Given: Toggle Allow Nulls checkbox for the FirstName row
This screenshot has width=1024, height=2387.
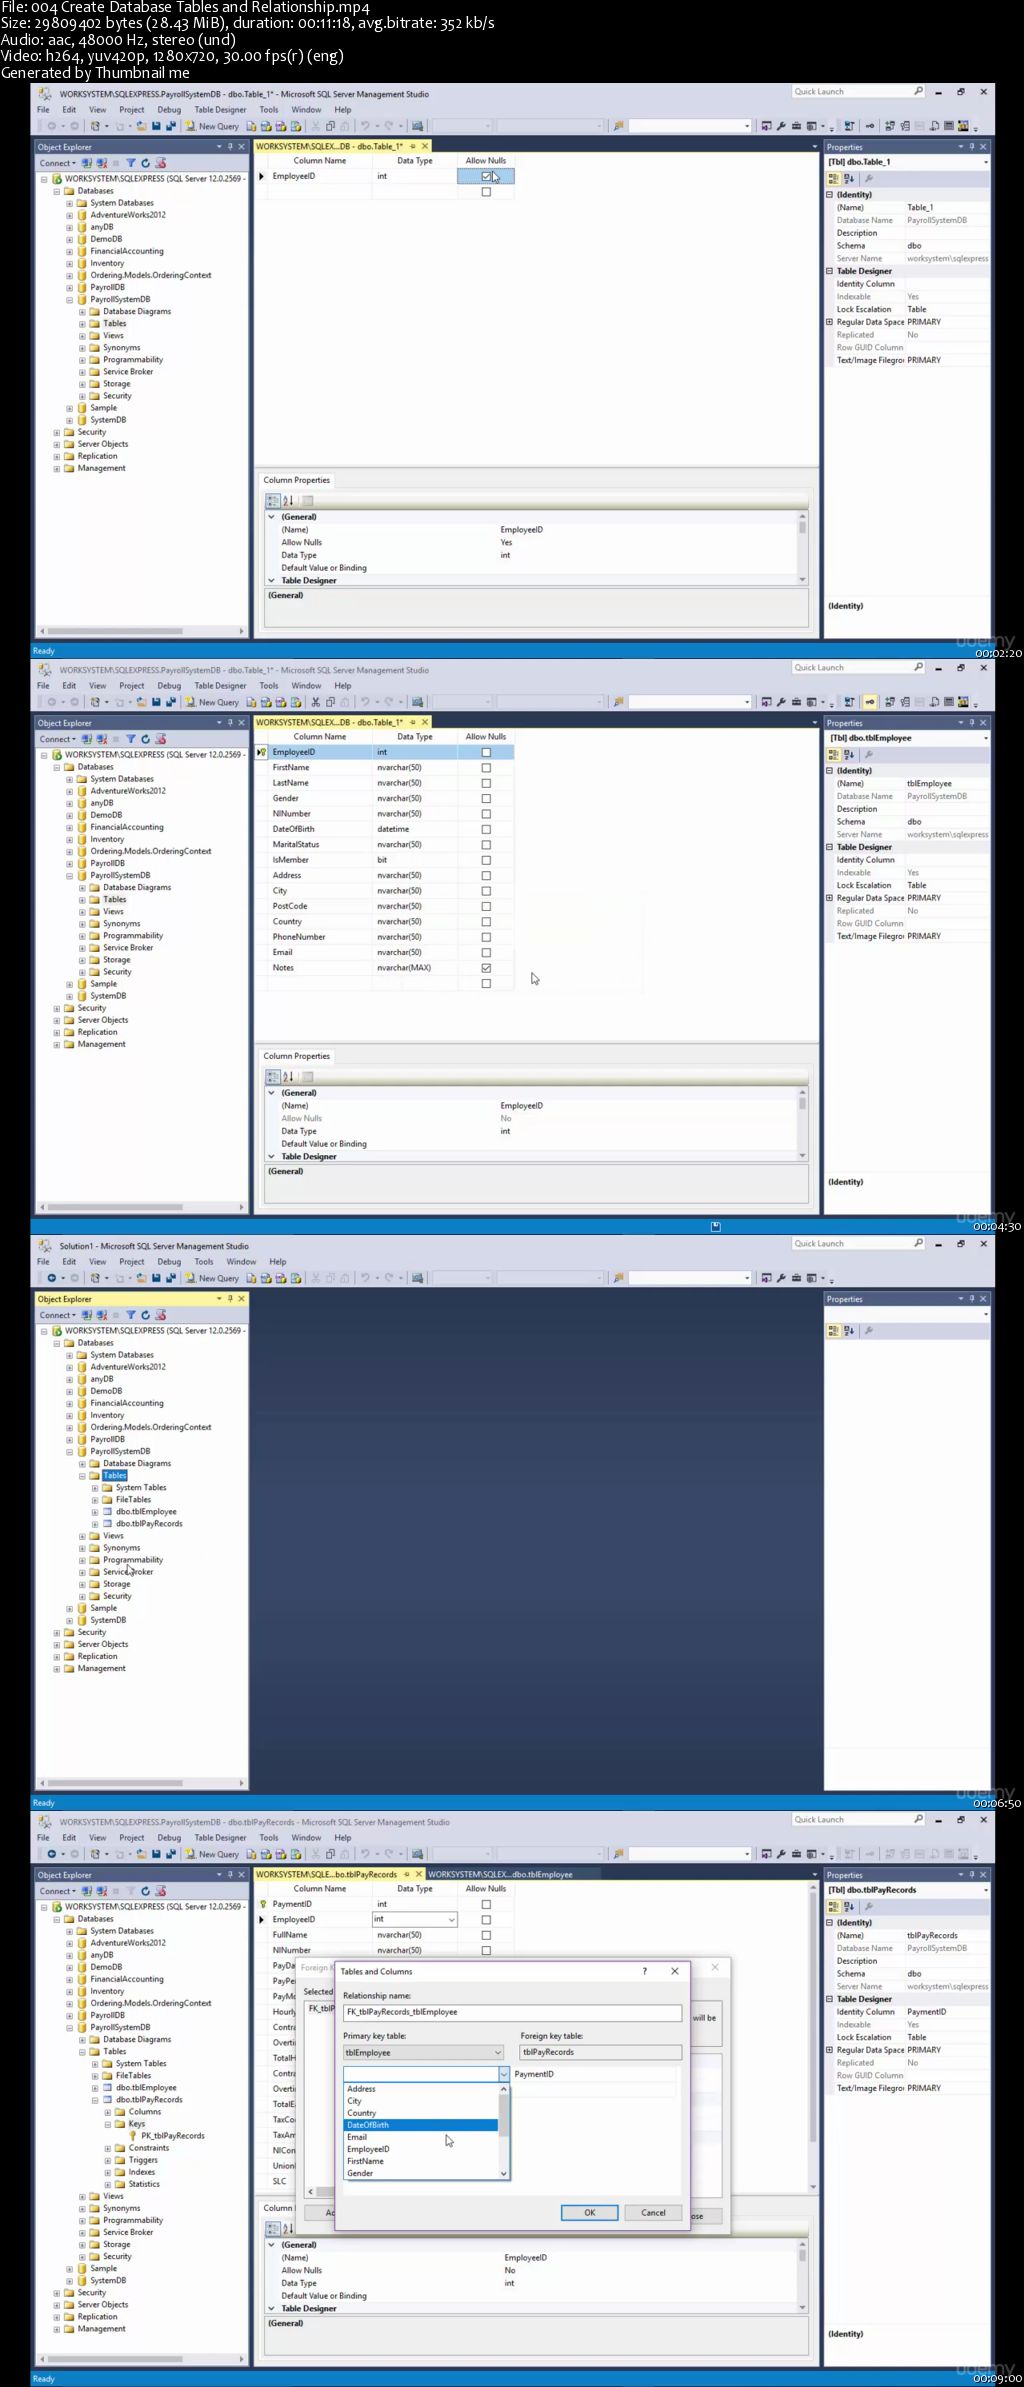Looking at the screenshot, I should 486,768.
